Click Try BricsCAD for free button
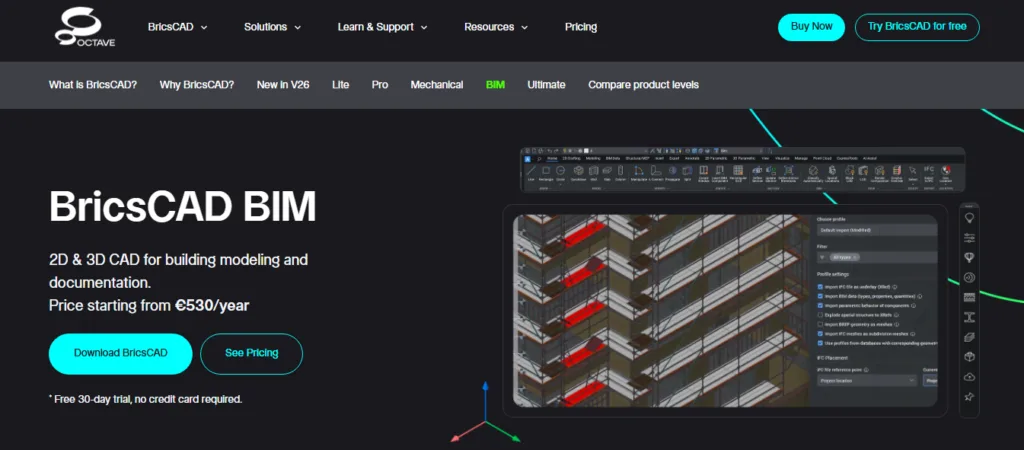Viewport: 1024px width, 450px height. (x=917, y=27)
